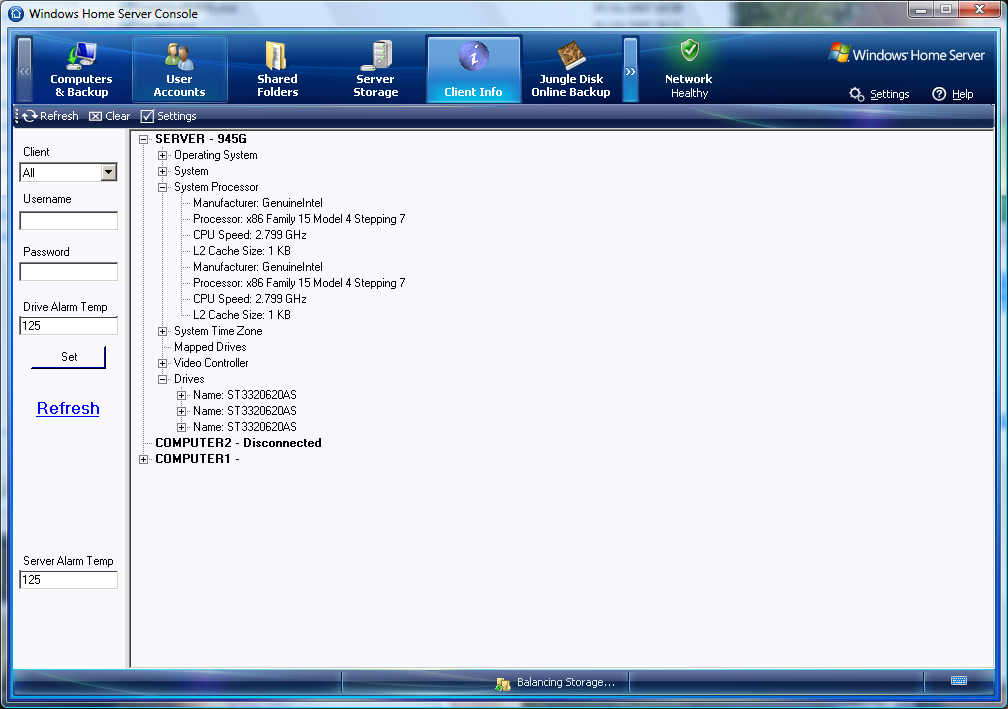1008x709 pixels.
Task: Expand the COMPUTER1 node
Action: (x=144, y=459)
